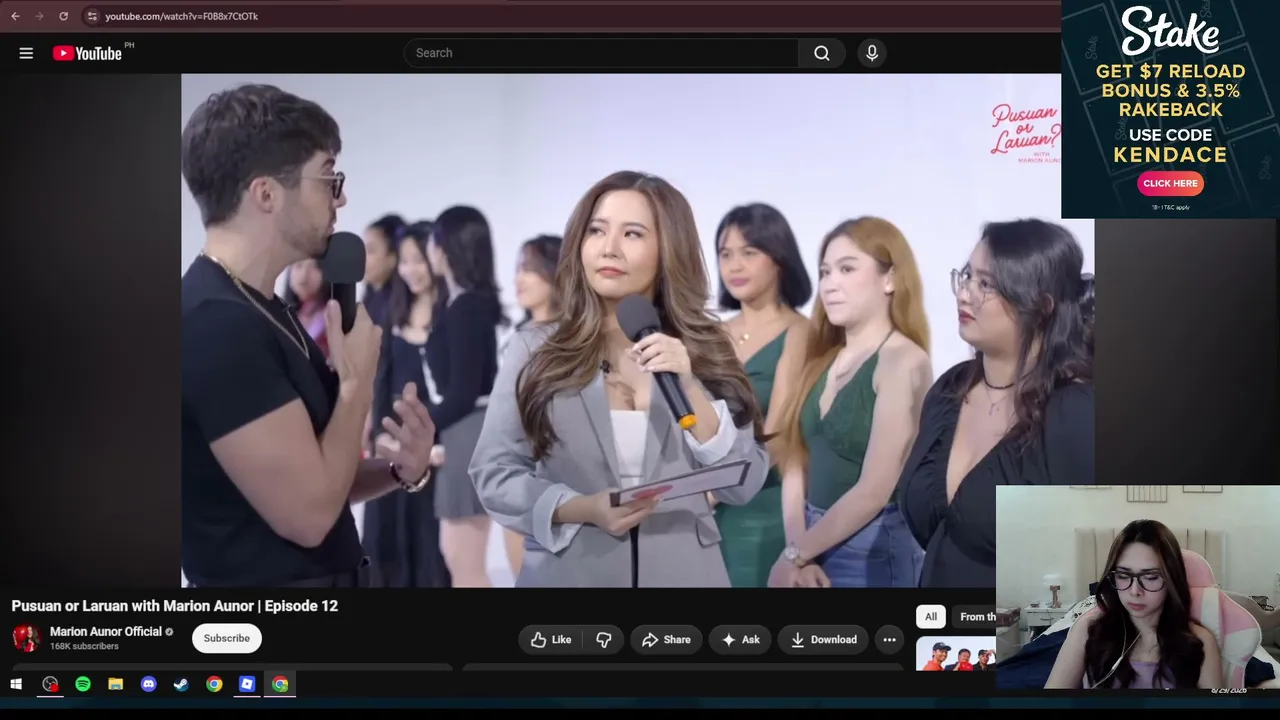This screenshot has height=720, width=1280.
Task: Click the Stake ad 'CLICK HERE' button
Action: click(x=1170, y=183)
